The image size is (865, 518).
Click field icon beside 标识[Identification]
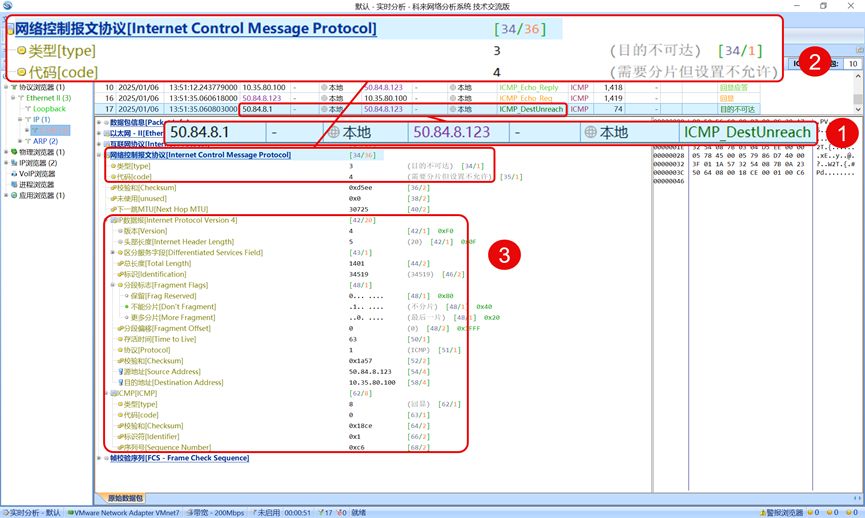120,274
